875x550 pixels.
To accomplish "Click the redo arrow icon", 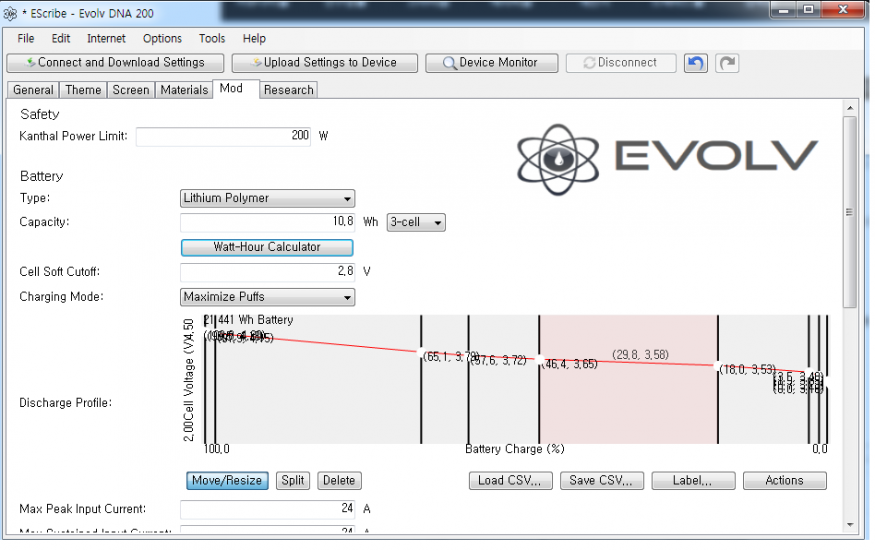I will 727,63.
